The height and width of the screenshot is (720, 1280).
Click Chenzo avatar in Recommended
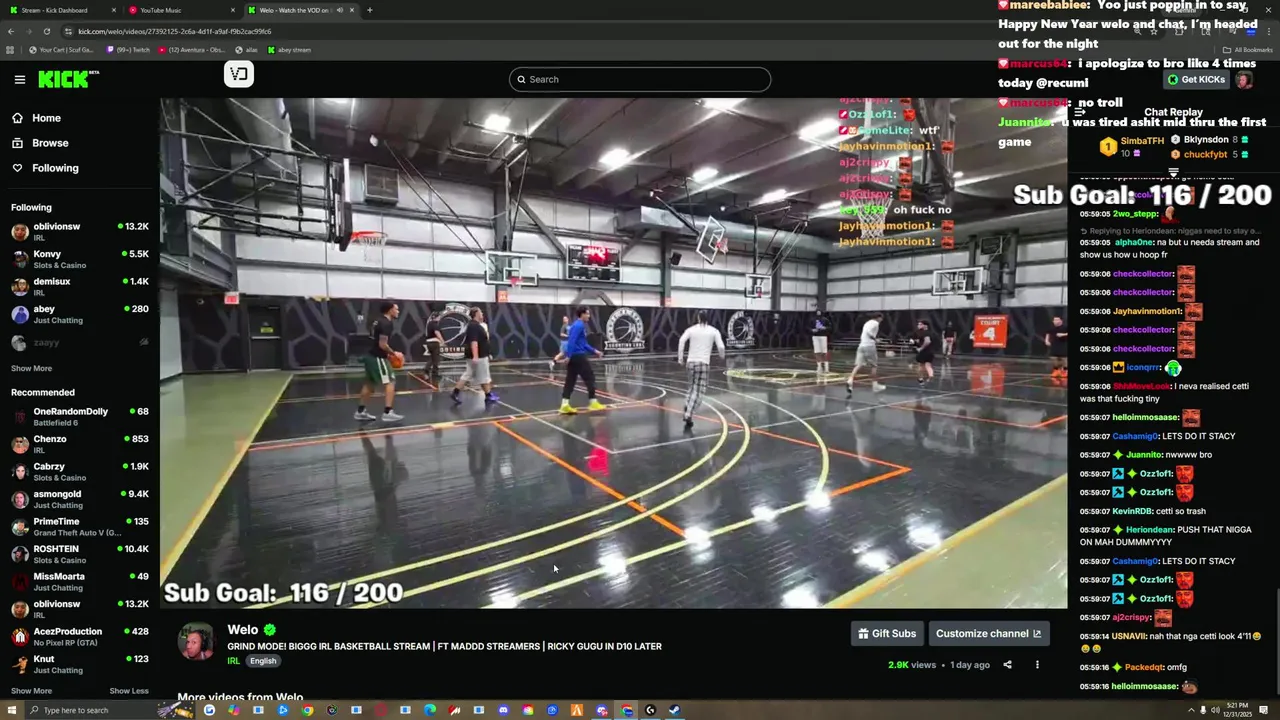click(20, 444)
